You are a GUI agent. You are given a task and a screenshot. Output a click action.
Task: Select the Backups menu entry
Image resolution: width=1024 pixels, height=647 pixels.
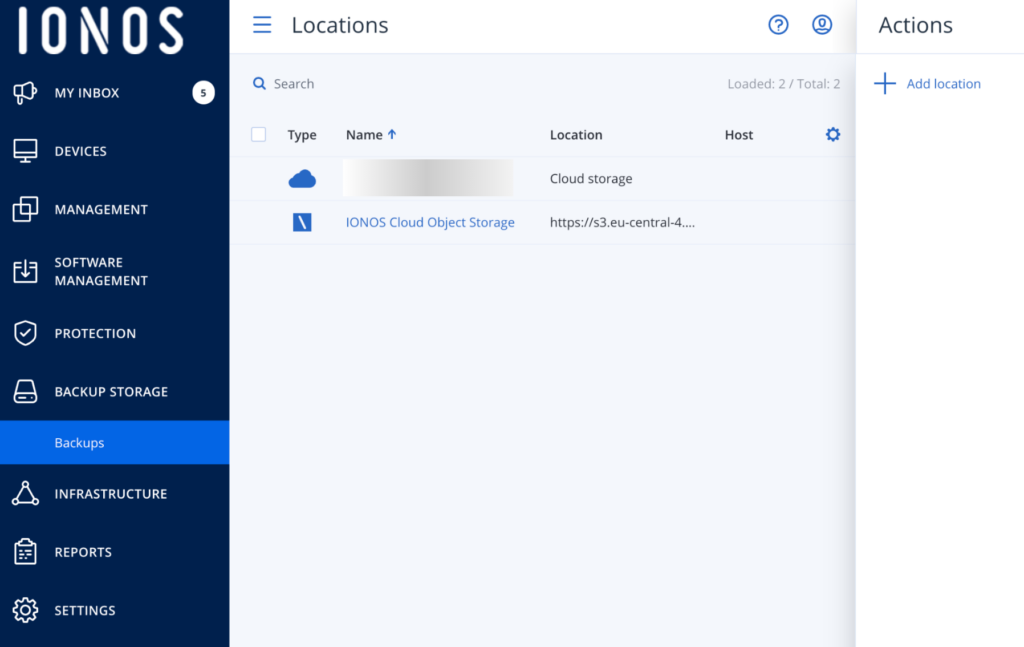coord(78,441)
